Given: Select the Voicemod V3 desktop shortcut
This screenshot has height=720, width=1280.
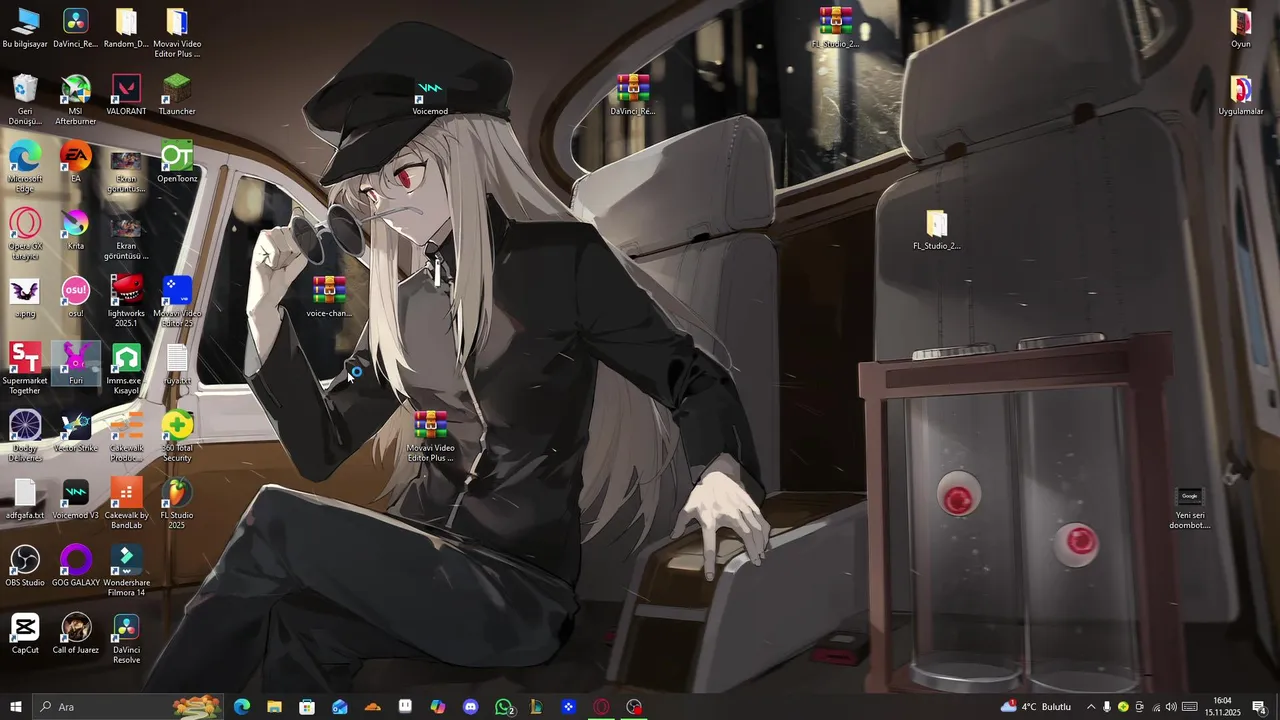Looking at the screenshot, I should (76, 500).
